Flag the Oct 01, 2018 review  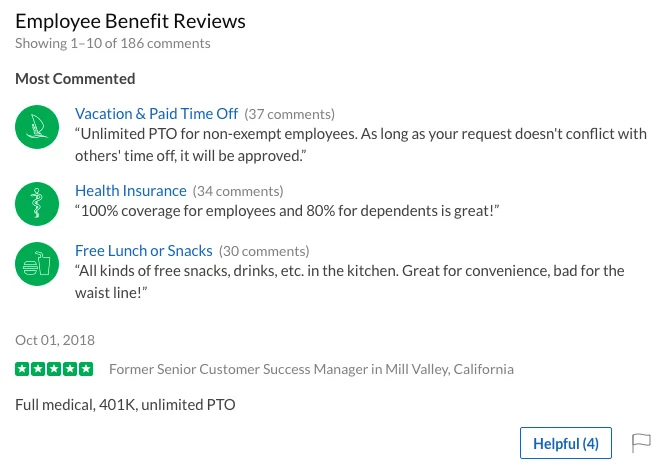(641, 443)
